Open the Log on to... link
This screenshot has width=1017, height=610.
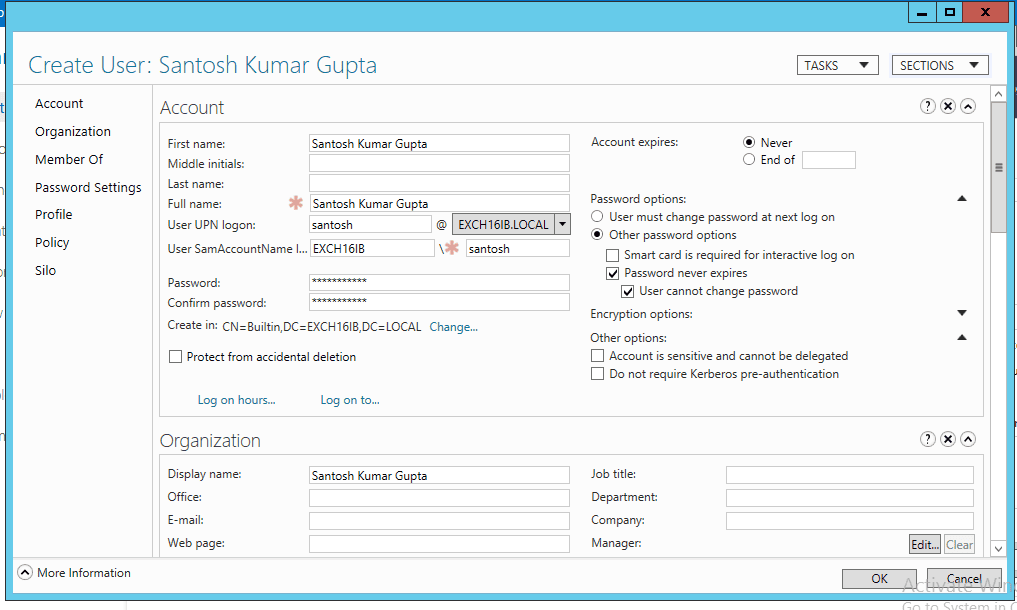[x=350, y=400]
